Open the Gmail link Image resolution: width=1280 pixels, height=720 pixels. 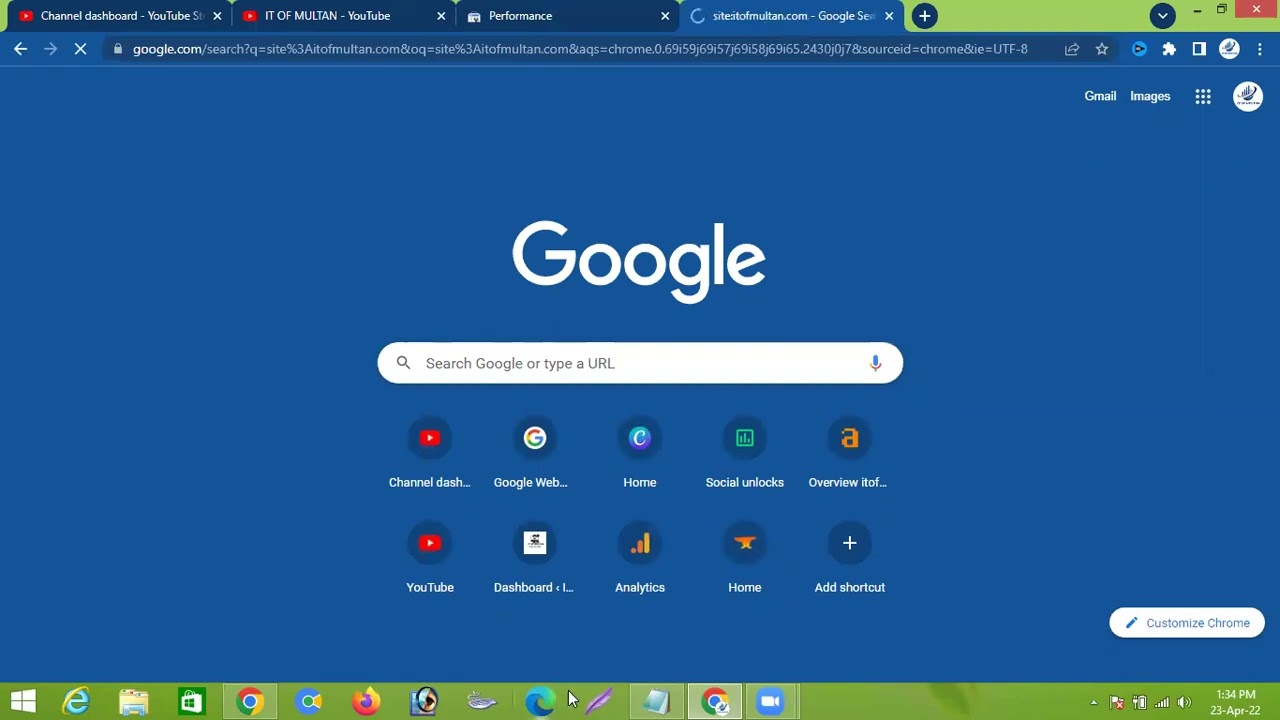pyautogui.click(x=1100, y=96)
